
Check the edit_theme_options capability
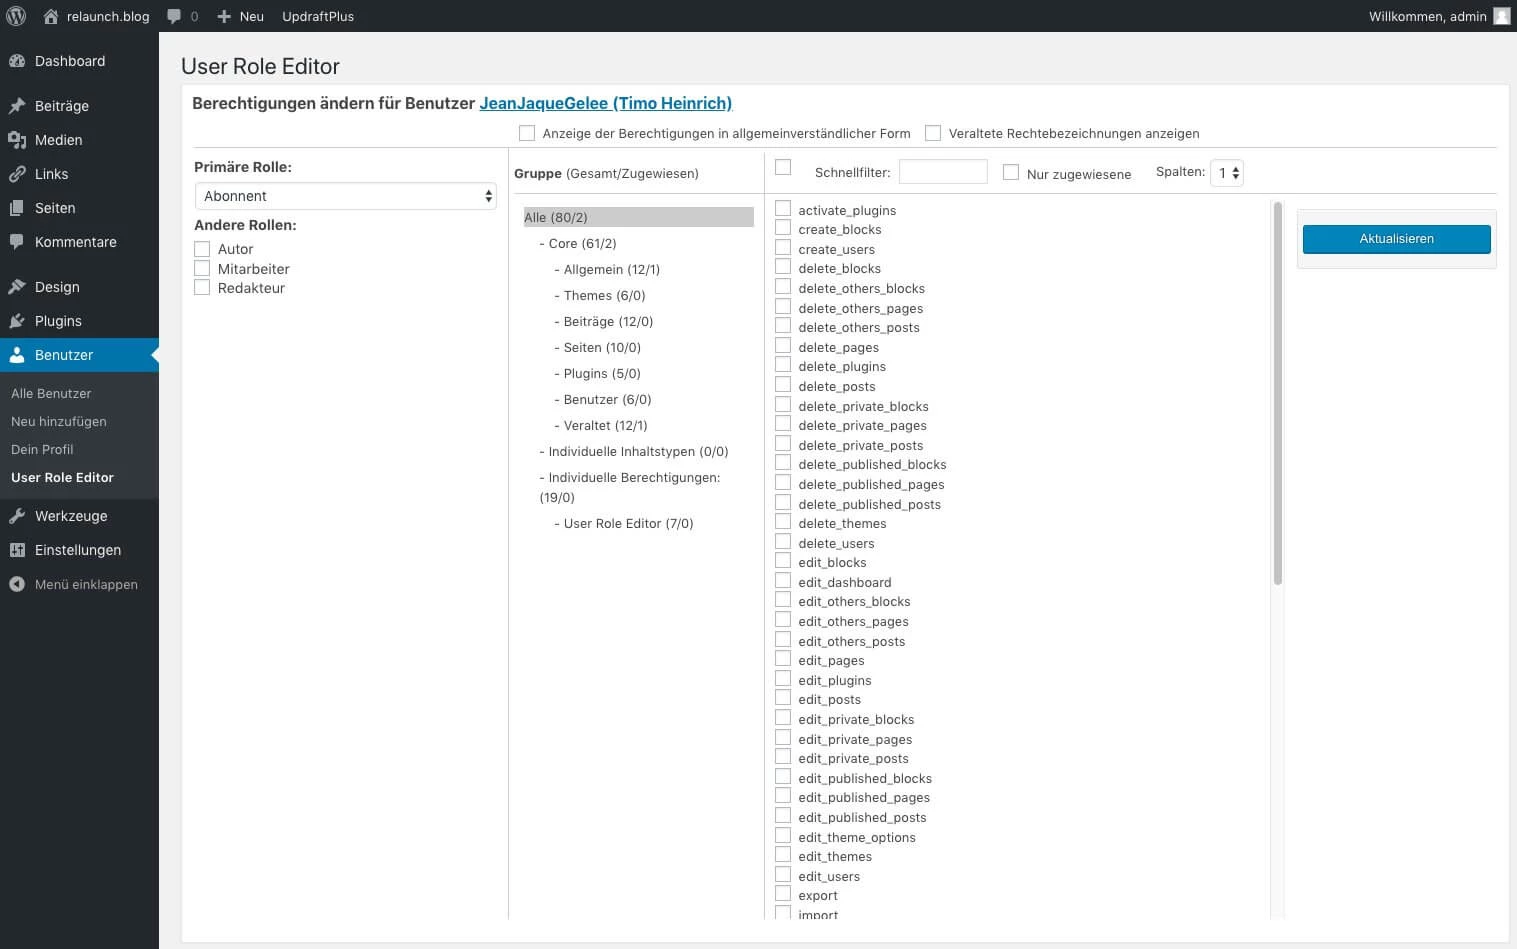point(783,836)
